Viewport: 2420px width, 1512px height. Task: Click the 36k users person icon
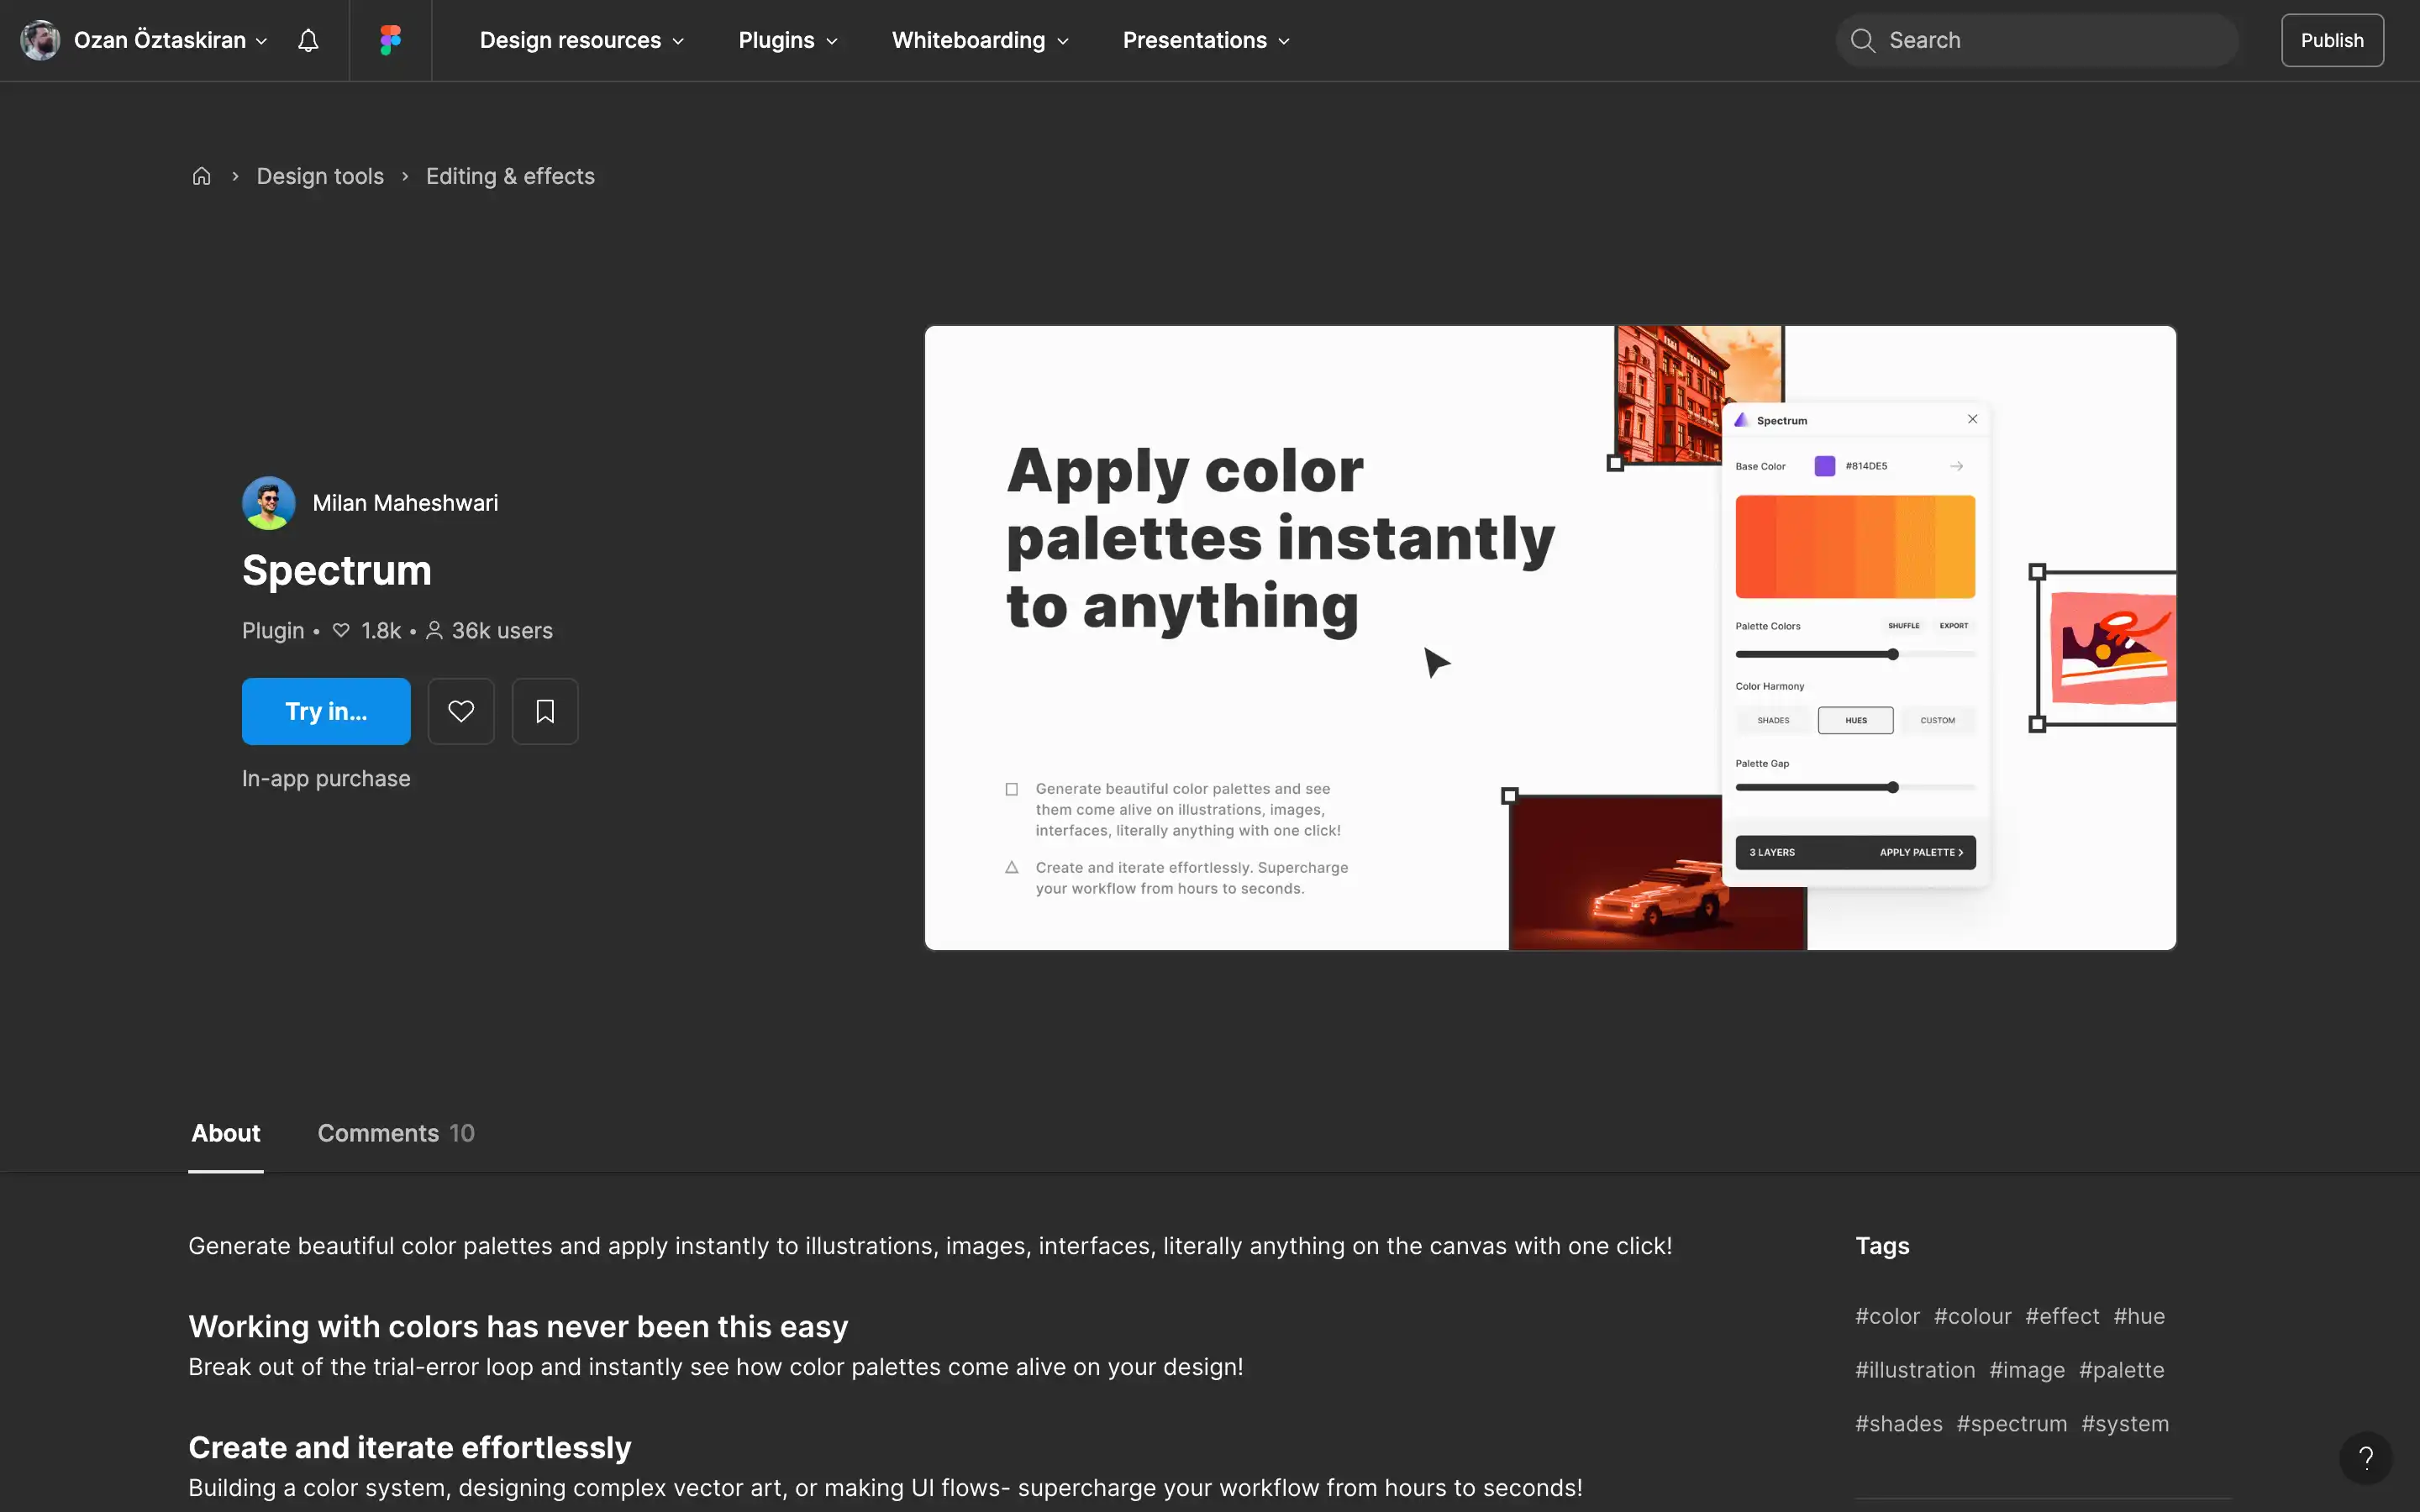[434, 630]
